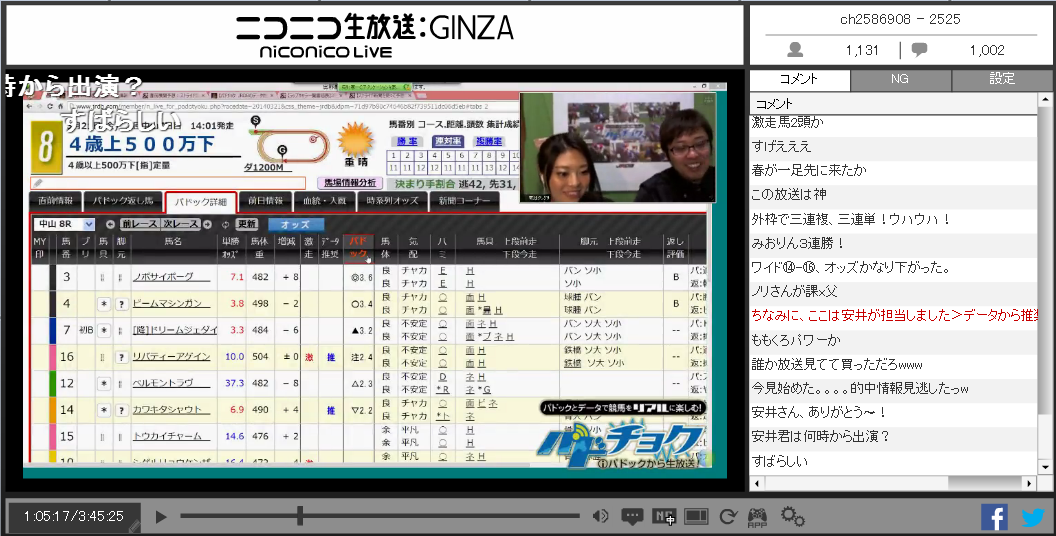Screen dimensions: 1056x536
Task: Play the broadcast with the play button
Action: pos(161,517)
